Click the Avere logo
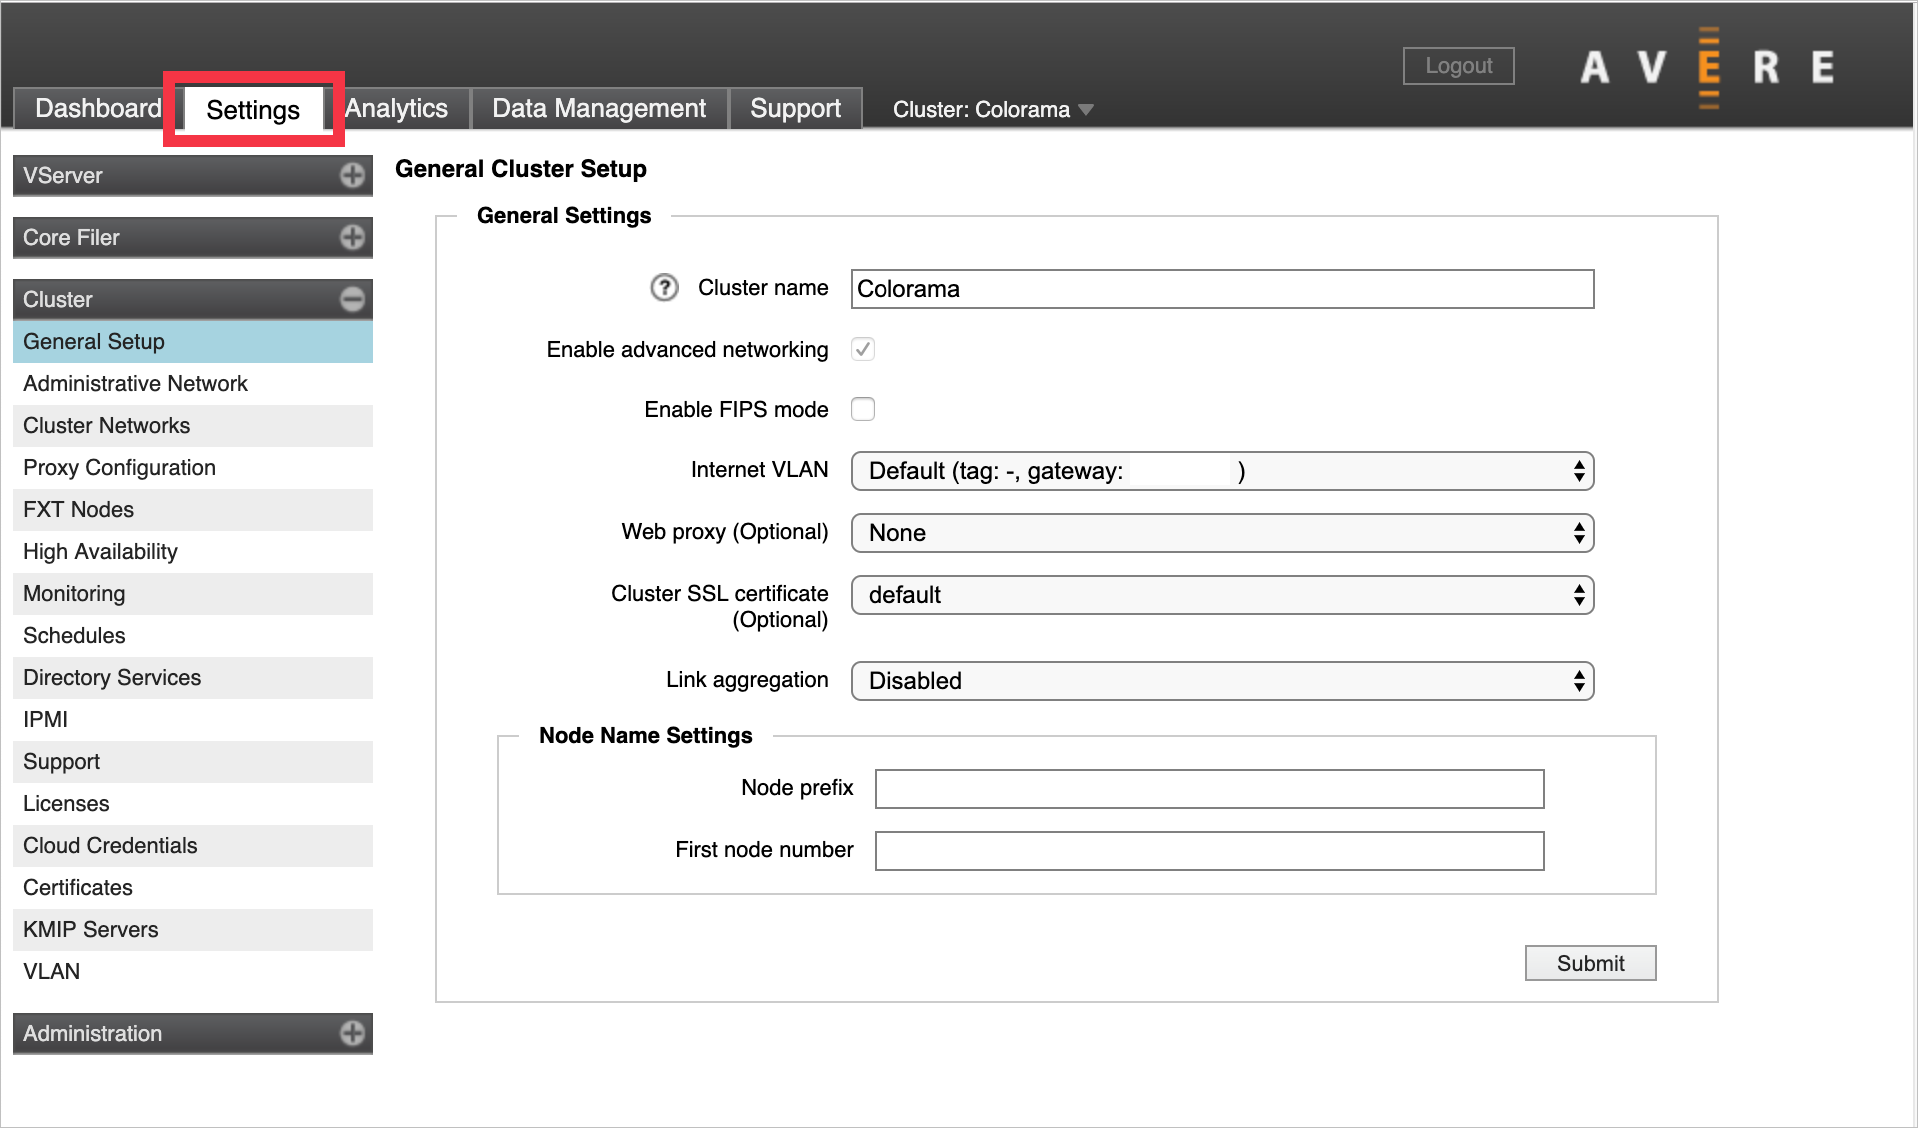Image resolution: width=1918 pixels, height=1128 pixels. [1708, 67]
